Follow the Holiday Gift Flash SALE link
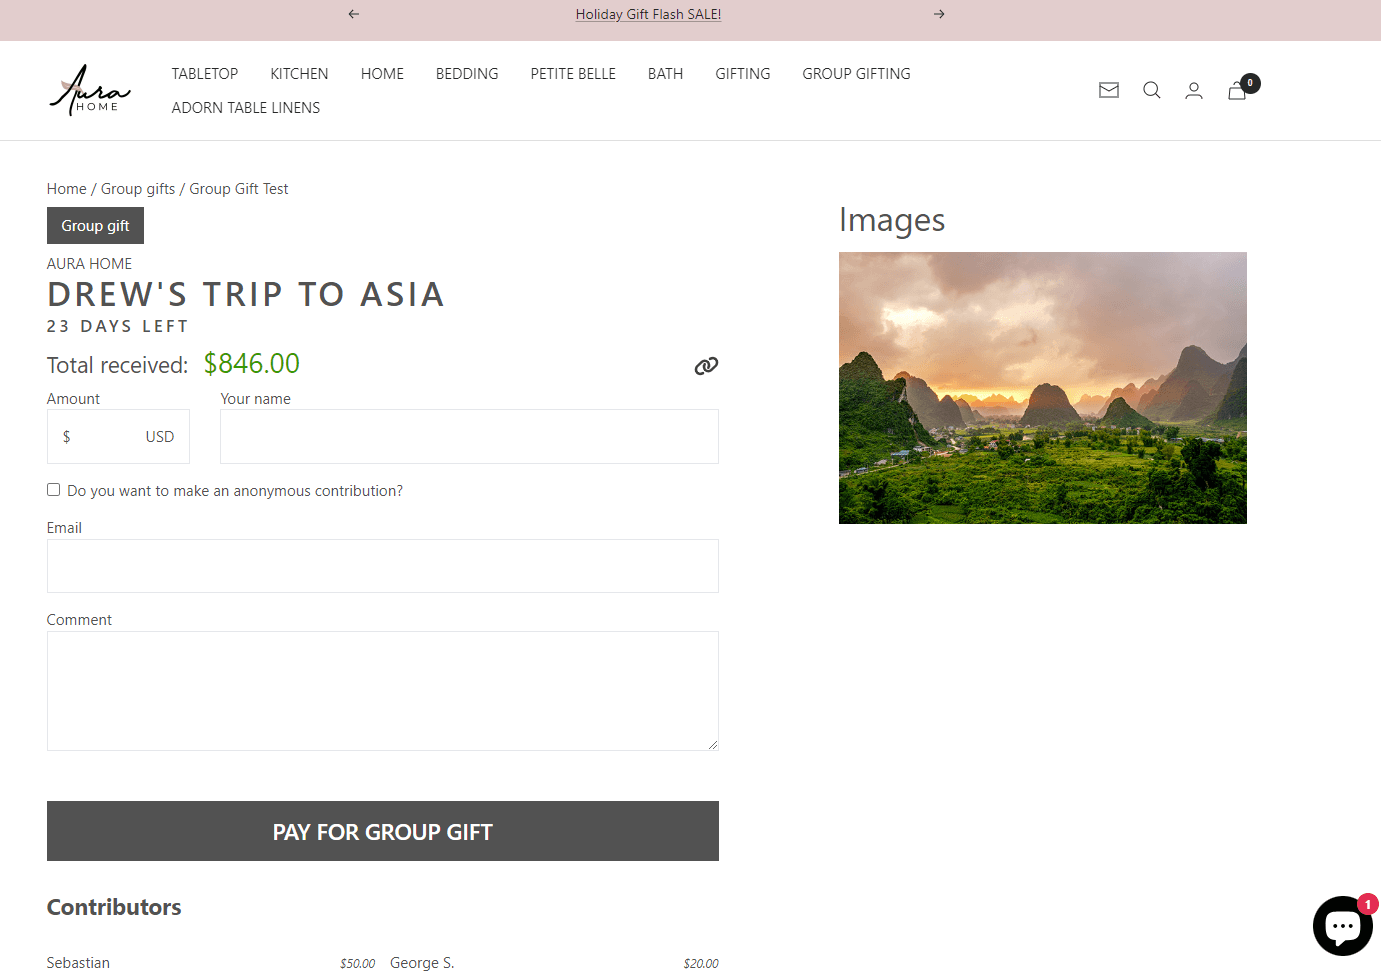The height and width of the screenshot is (975, 1381). tap(648, 14)
